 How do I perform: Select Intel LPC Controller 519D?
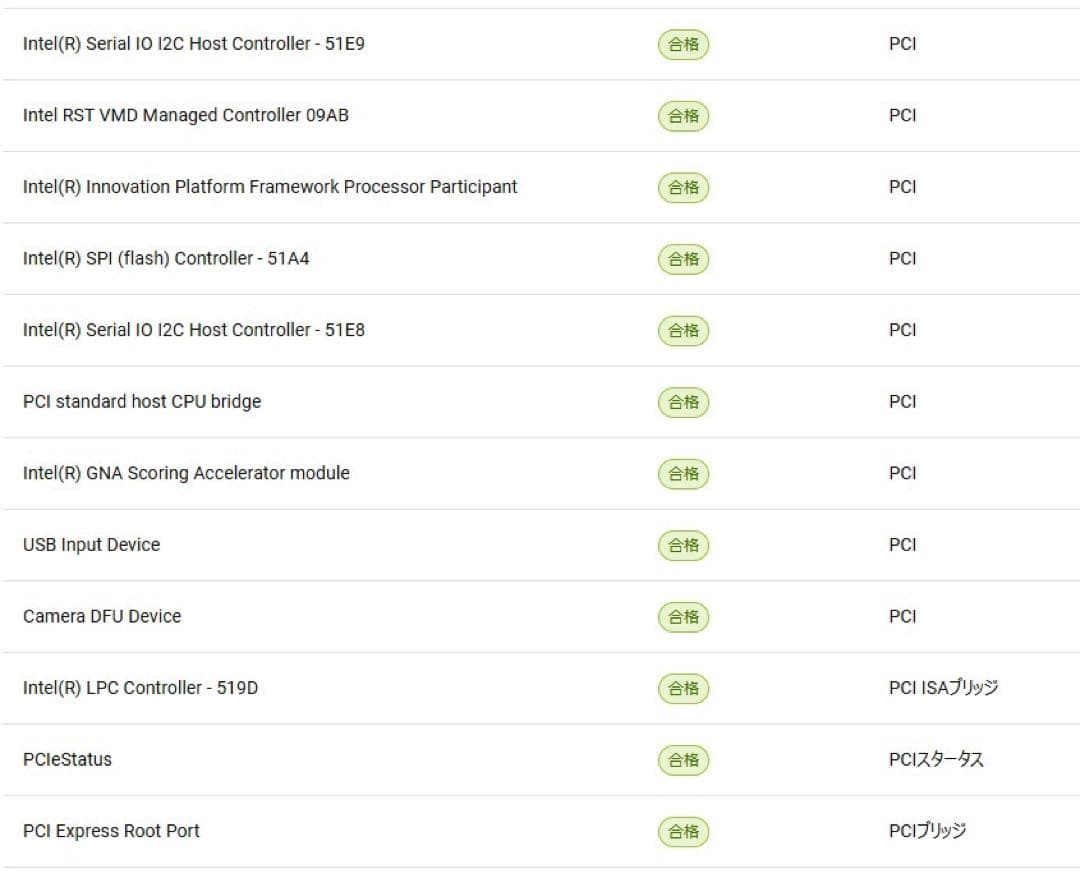click(140, 688)
